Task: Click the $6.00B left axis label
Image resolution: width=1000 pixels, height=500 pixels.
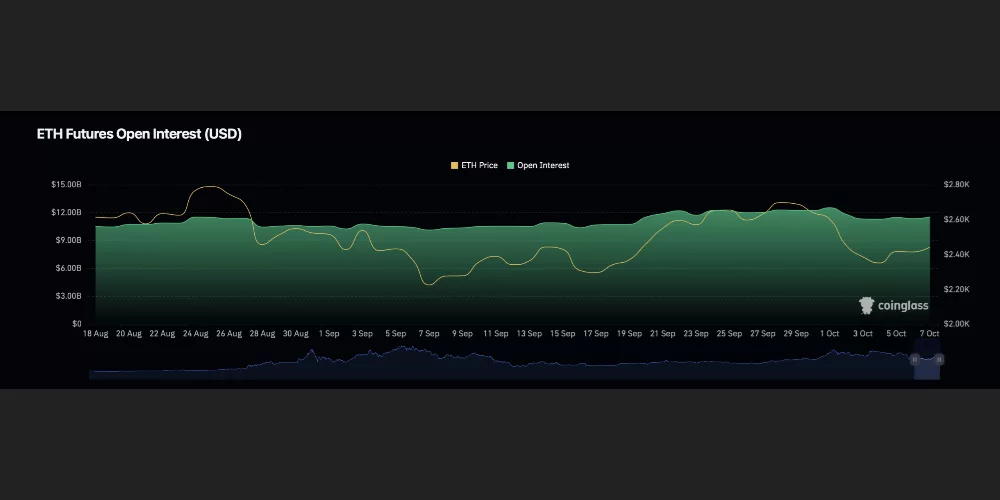Action: pos(68,268)
